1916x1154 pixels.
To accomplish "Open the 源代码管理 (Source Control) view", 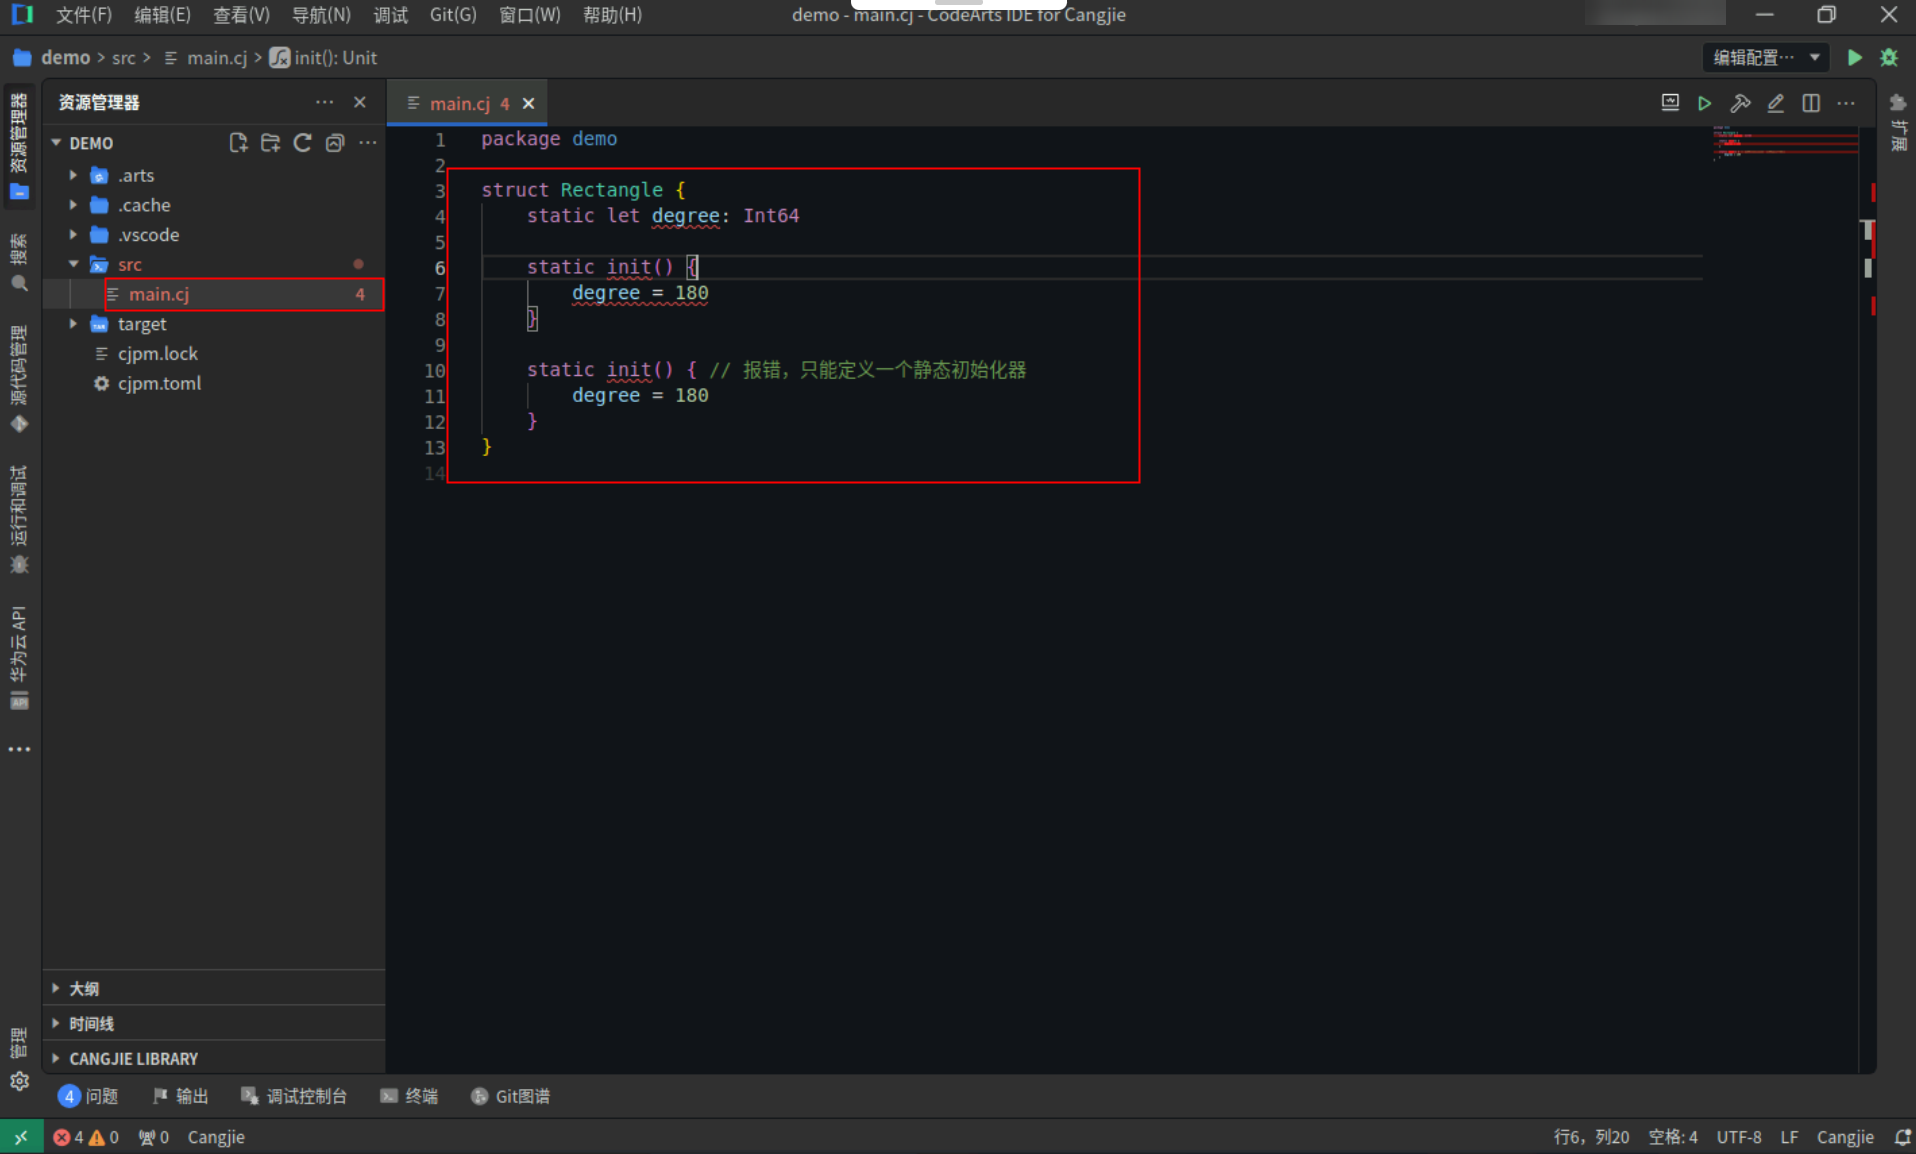I will (x=20, y=423).
